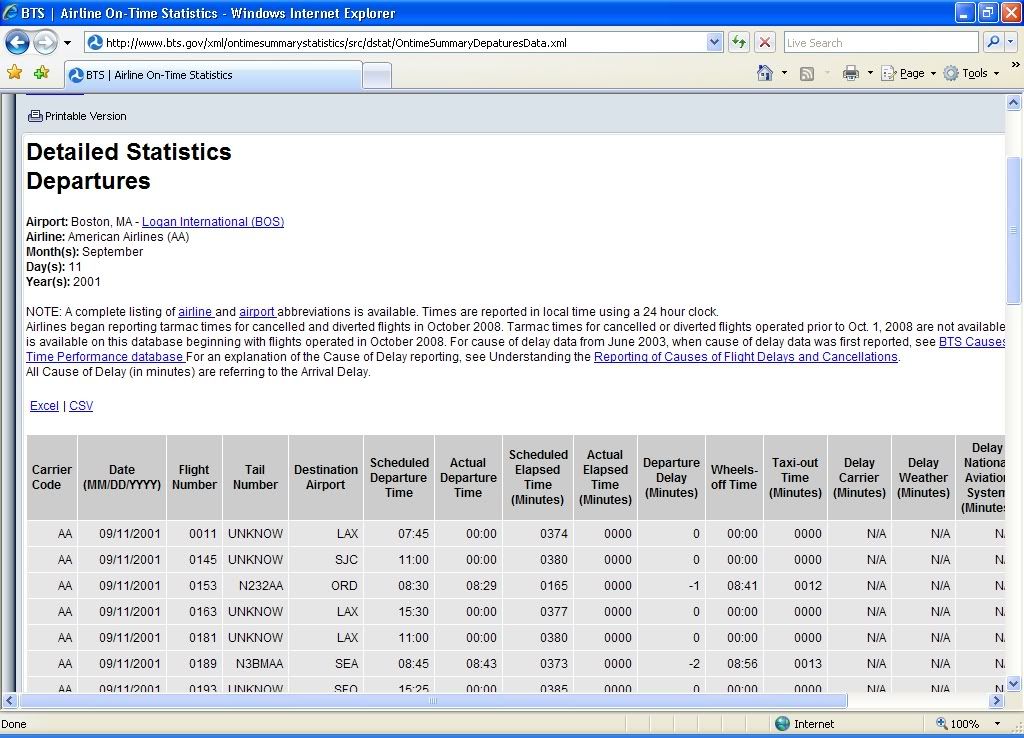Click the Print icon in toolbar
The height and width of the screenshot is (738, 1024).
pos(850,73)
